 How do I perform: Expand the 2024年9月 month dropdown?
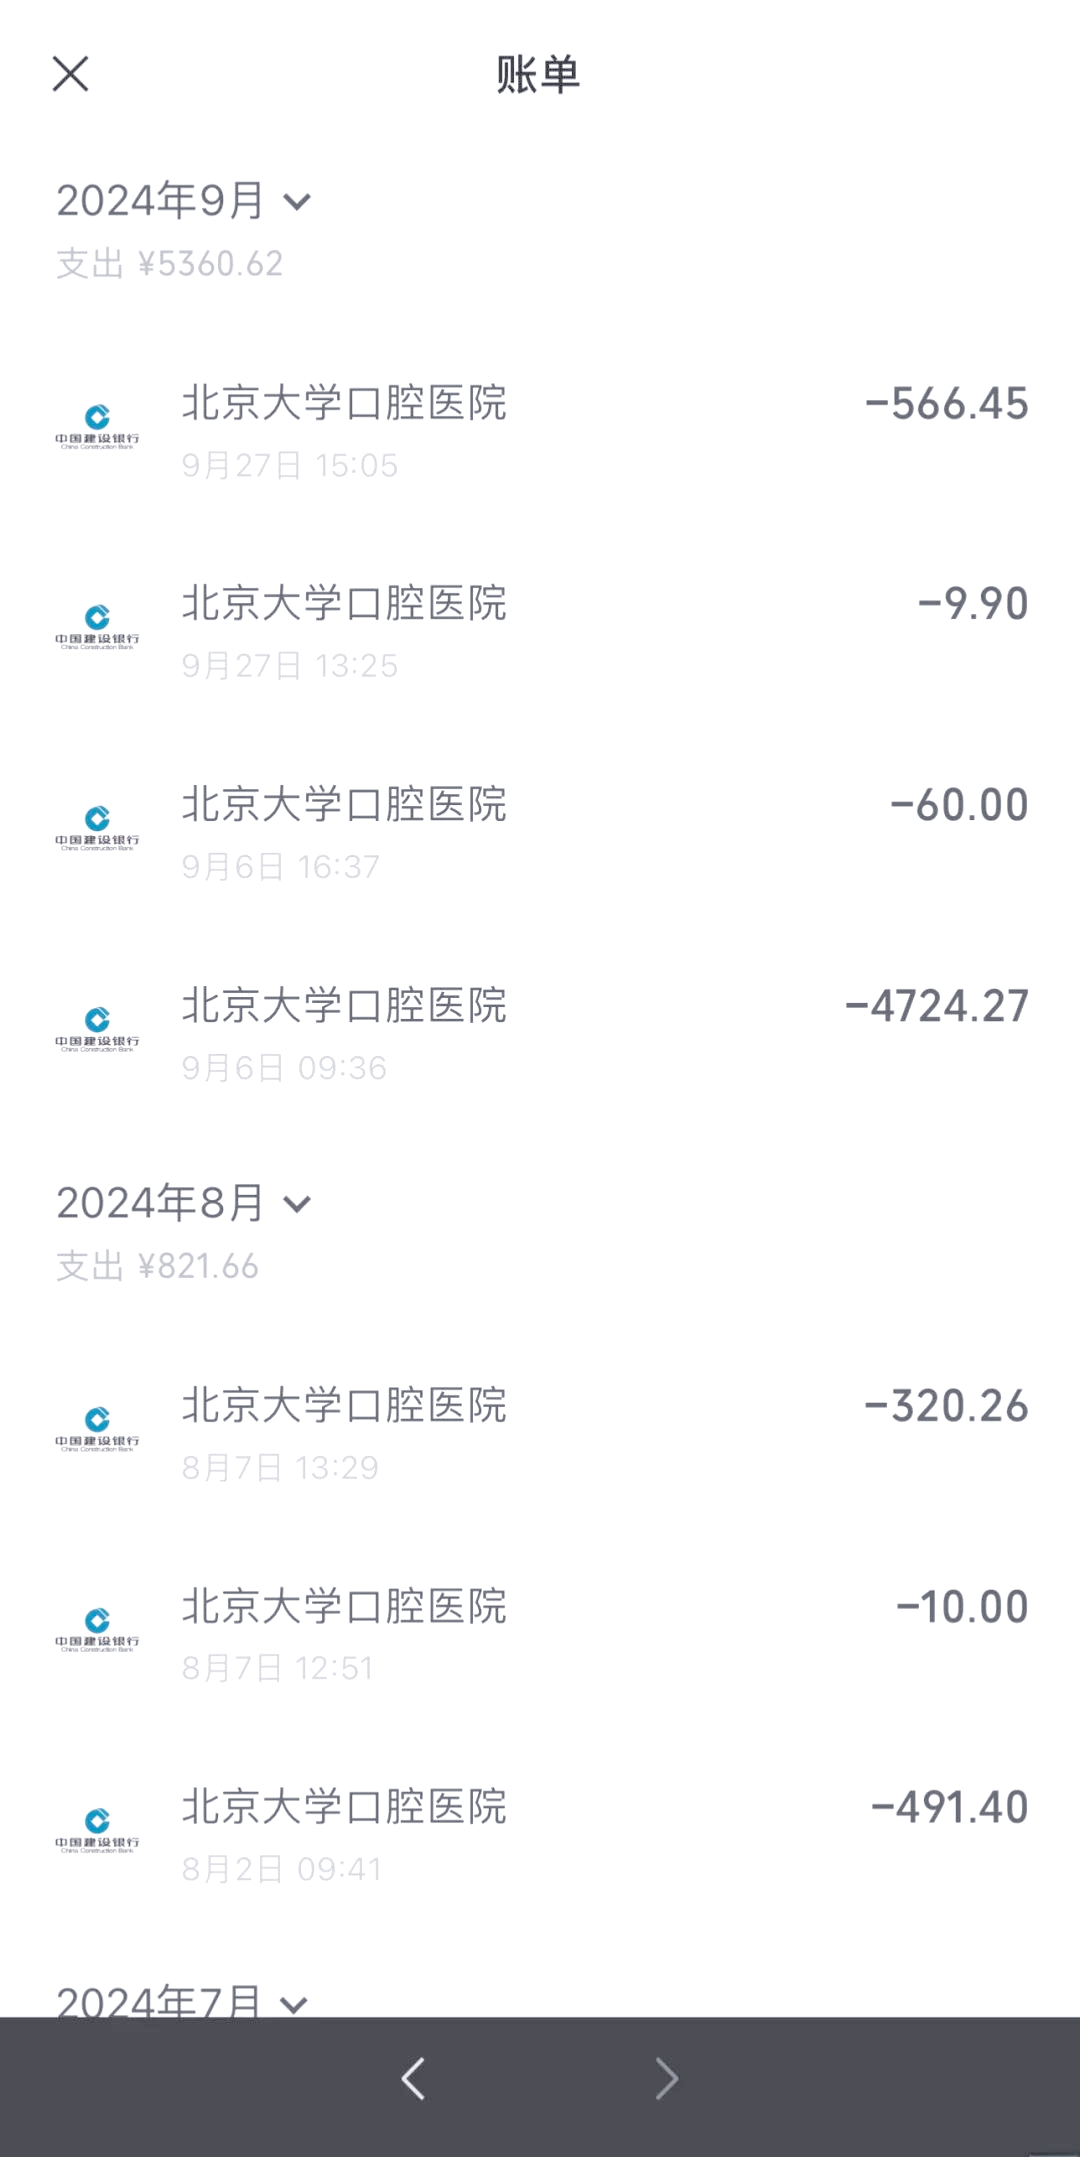click(x=297, y=202)
